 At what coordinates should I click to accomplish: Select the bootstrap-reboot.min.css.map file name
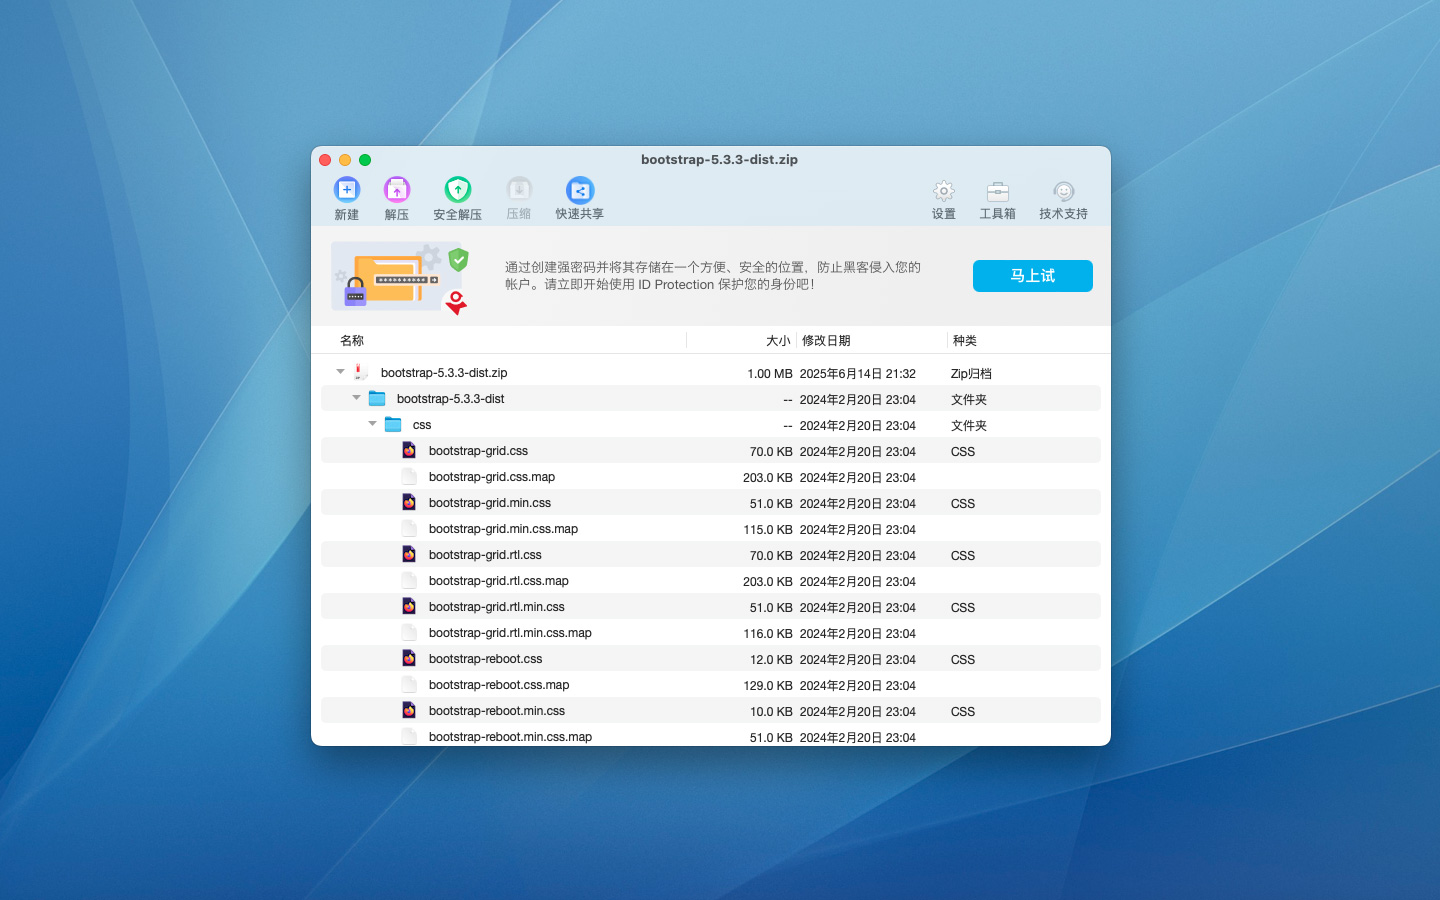[510, 737]
